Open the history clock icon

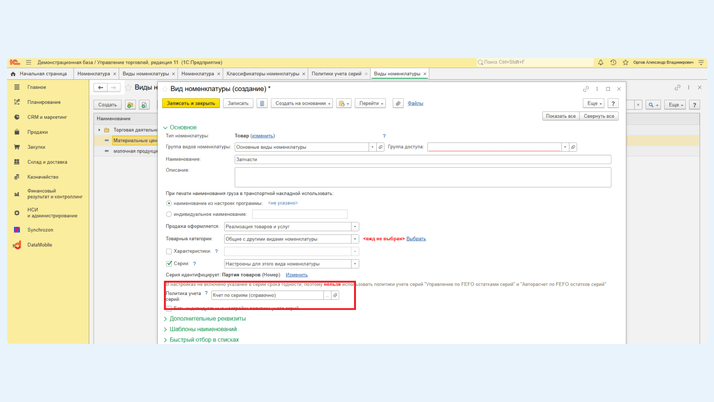click(613, 62)
